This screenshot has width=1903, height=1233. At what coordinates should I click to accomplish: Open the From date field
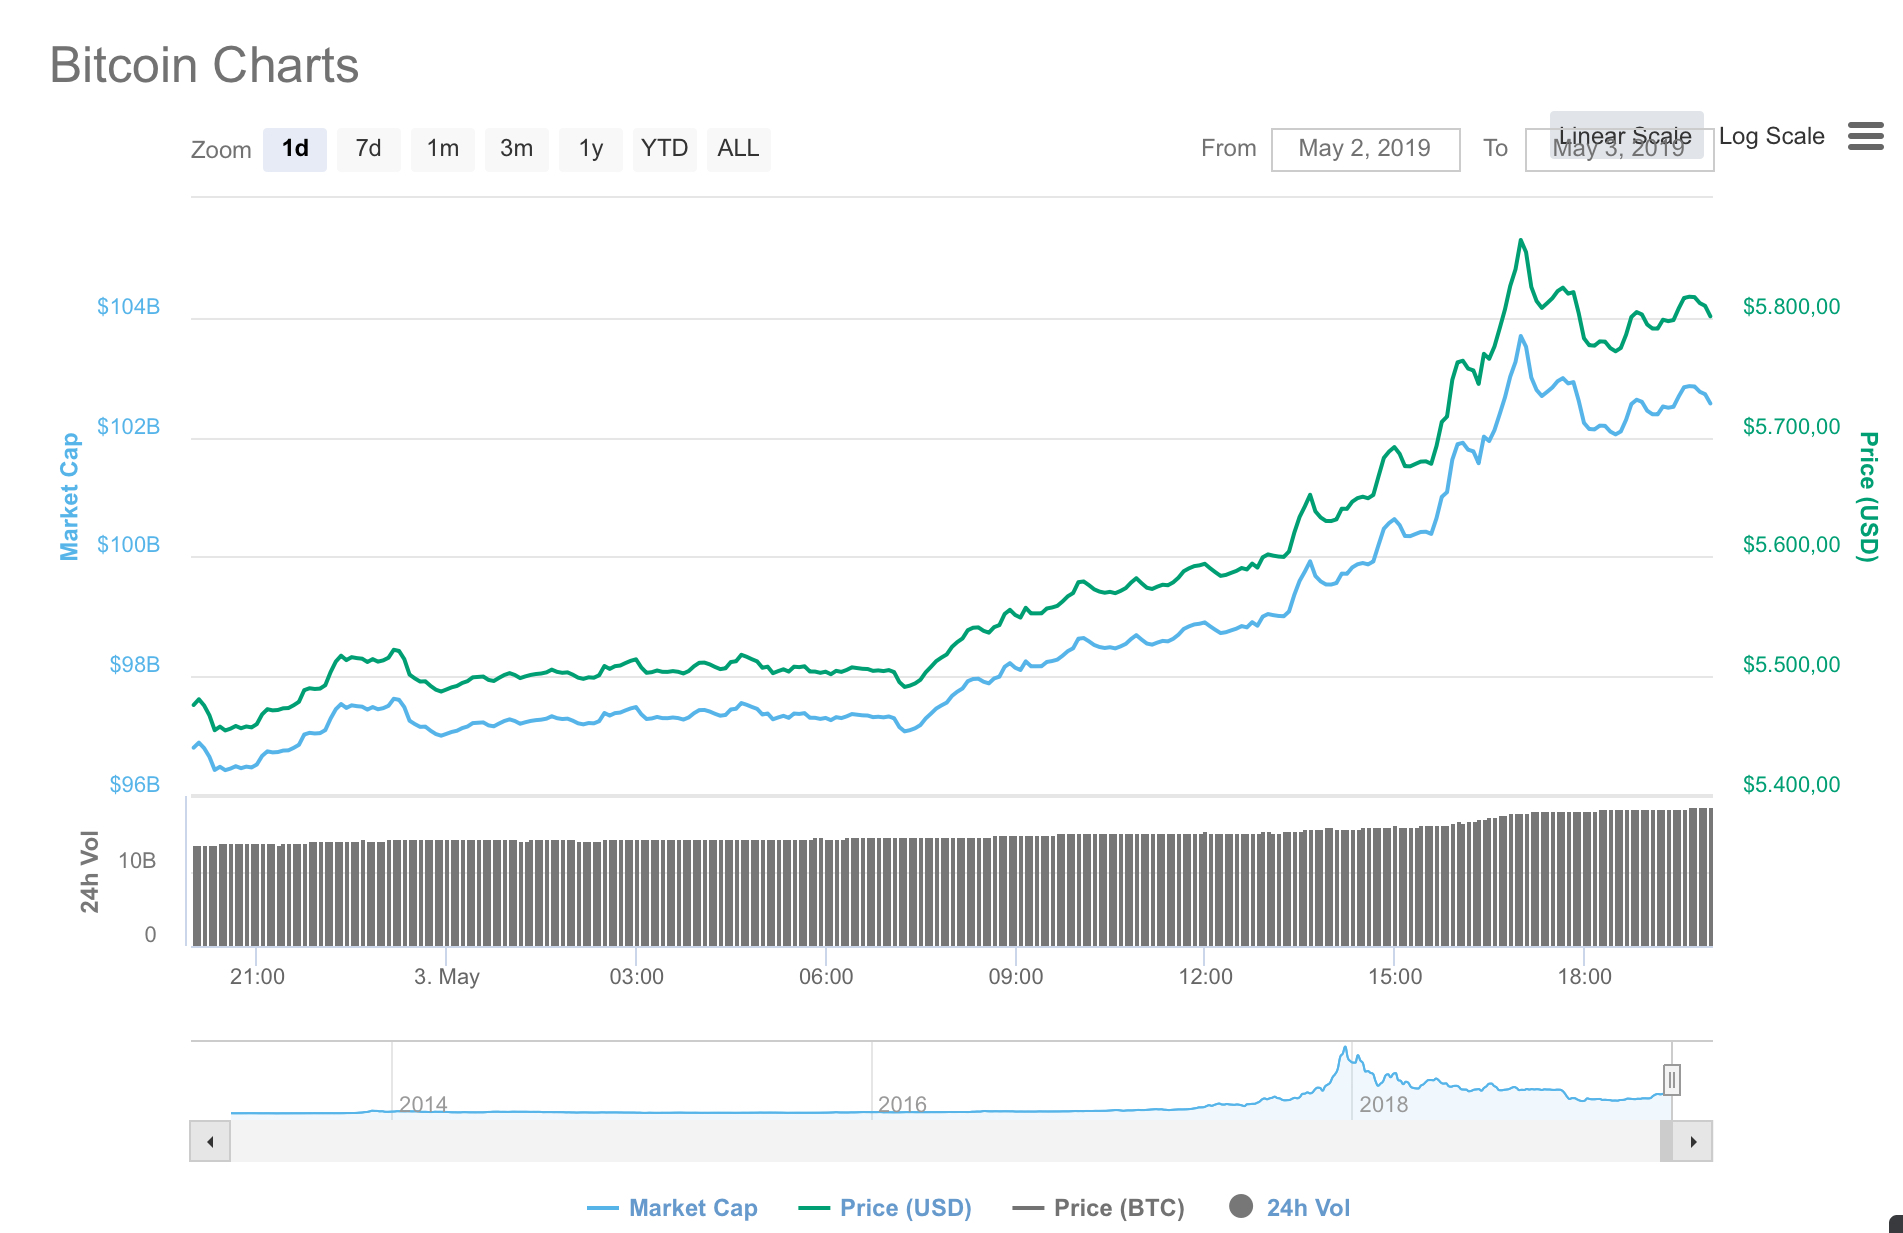coord(1364,149)
